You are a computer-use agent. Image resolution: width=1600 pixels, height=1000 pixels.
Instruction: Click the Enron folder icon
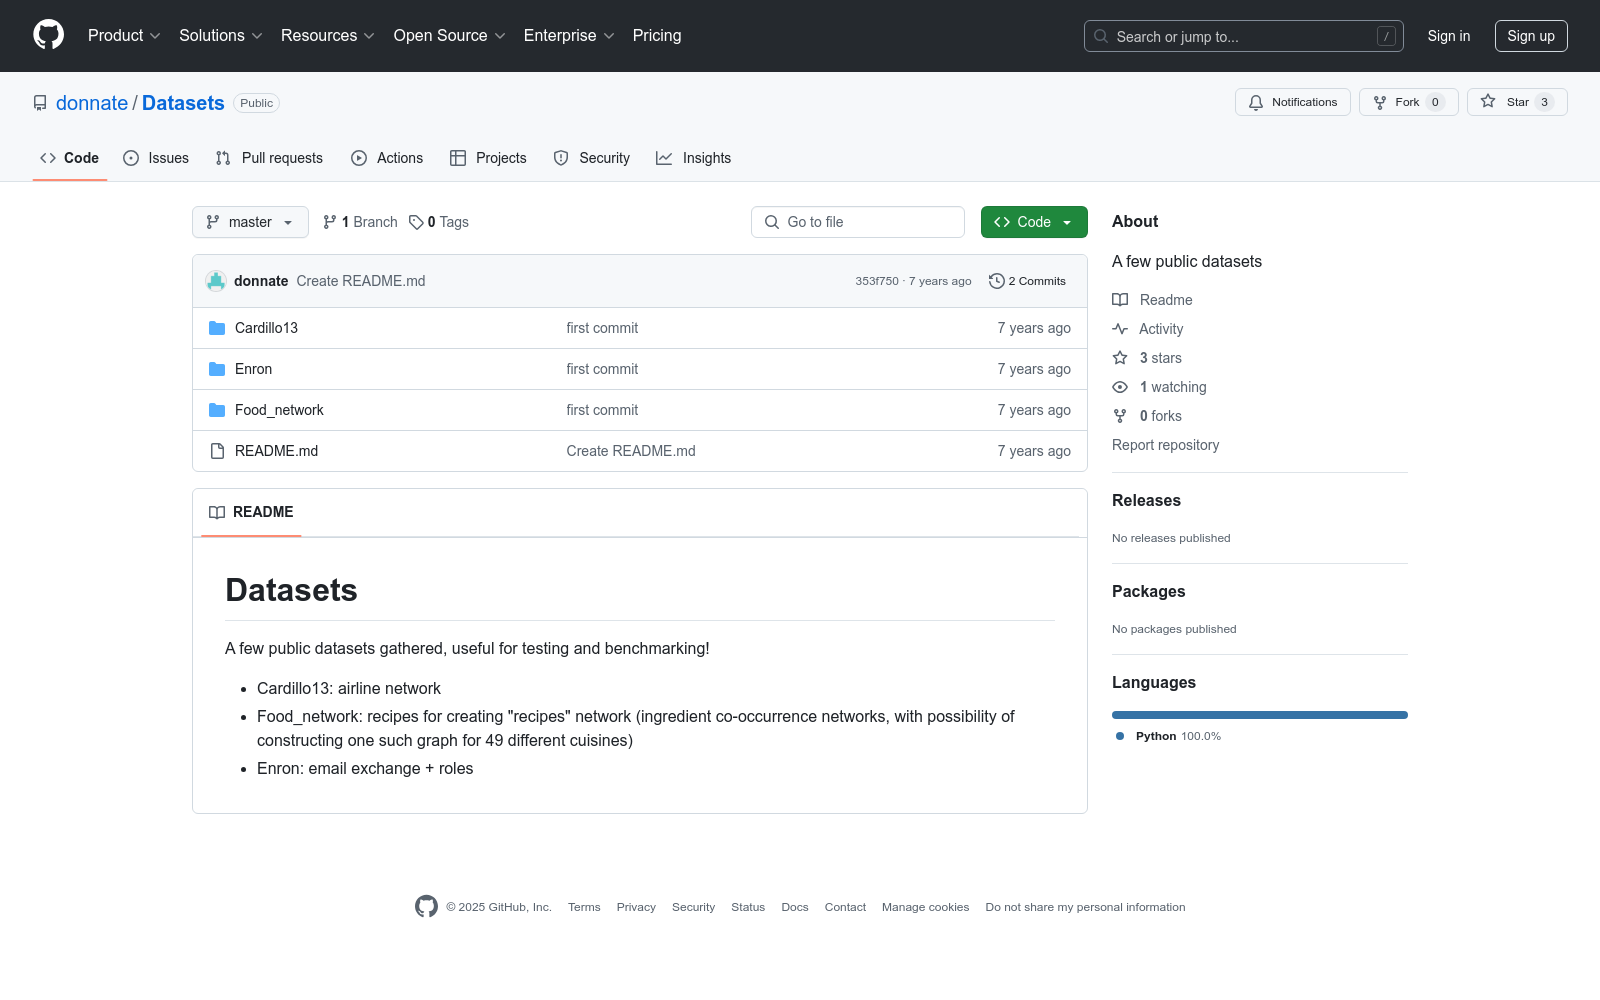(x=217, y=369)
